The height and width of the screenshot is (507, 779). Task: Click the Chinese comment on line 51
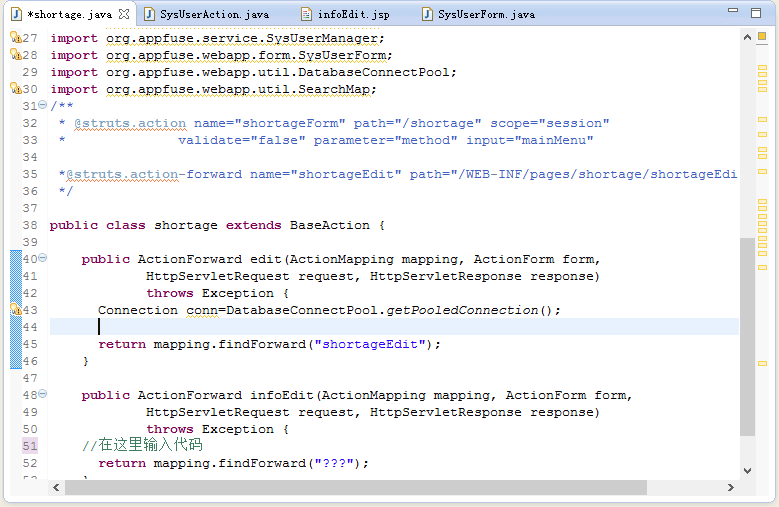[x=143, y=444]
